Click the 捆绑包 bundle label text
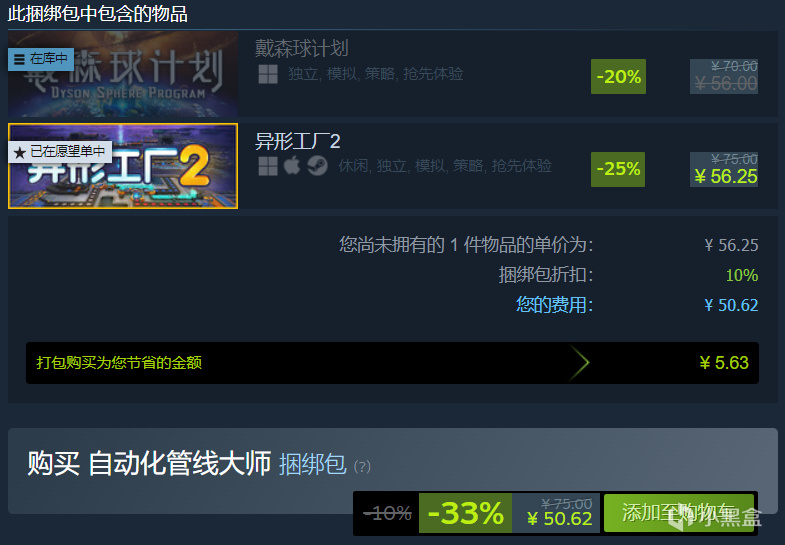Screen dimensions: 785x545 tap(312, 464)
